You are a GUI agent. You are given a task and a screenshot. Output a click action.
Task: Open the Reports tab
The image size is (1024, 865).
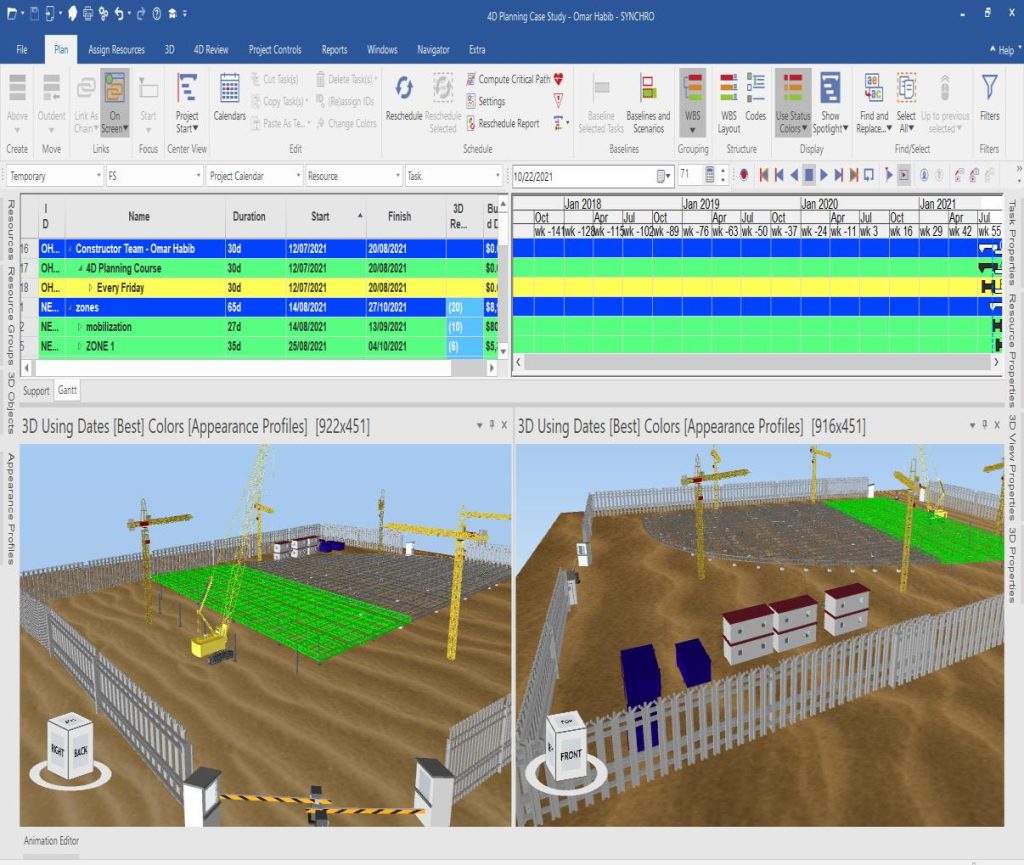point(334,50)
